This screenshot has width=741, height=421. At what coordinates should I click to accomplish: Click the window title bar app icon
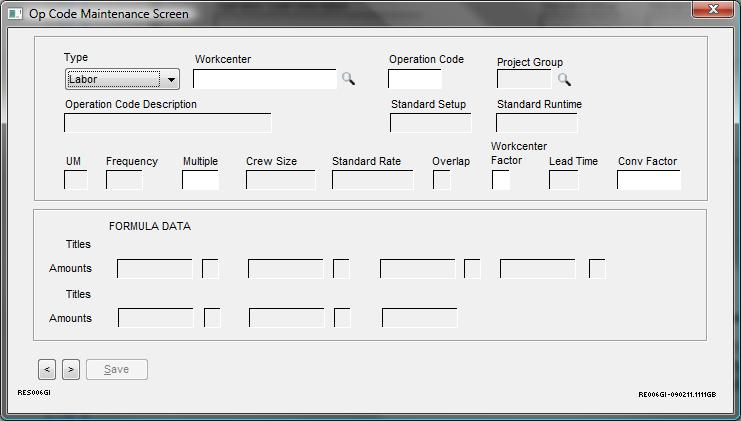point(15,14)
